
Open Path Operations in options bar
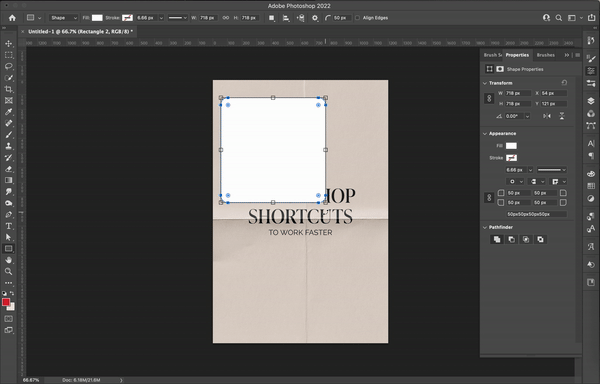tap(272, 18)
